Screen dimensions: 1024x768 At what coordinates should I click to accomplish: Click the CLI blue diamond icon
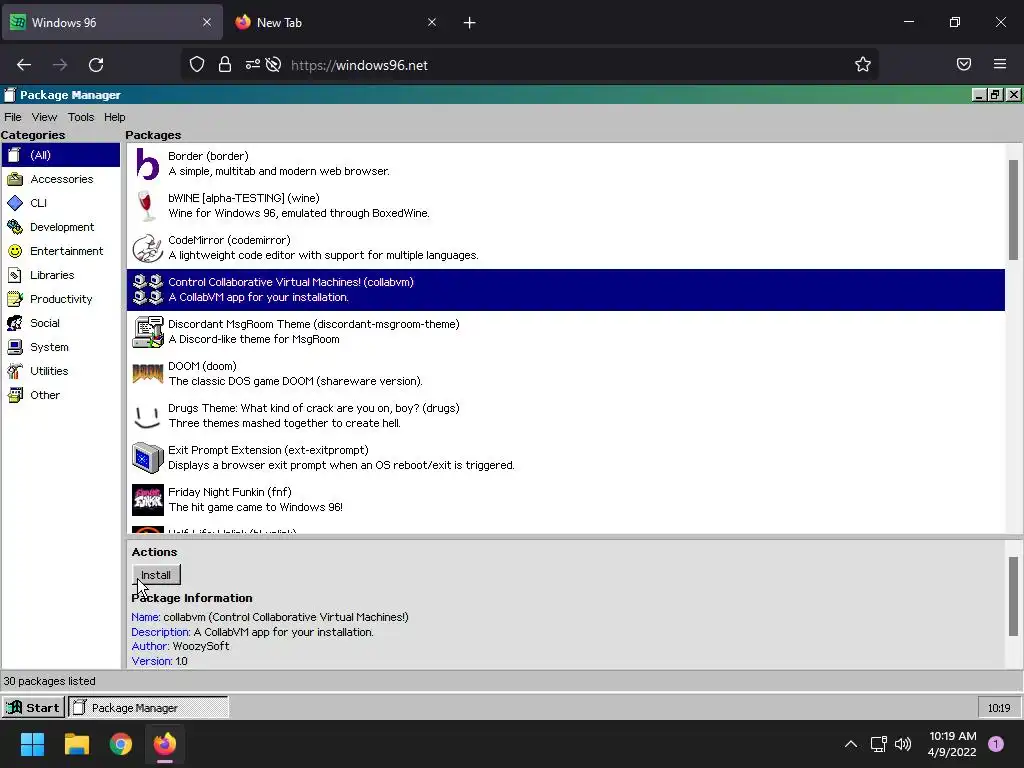[x=14, y=203]
